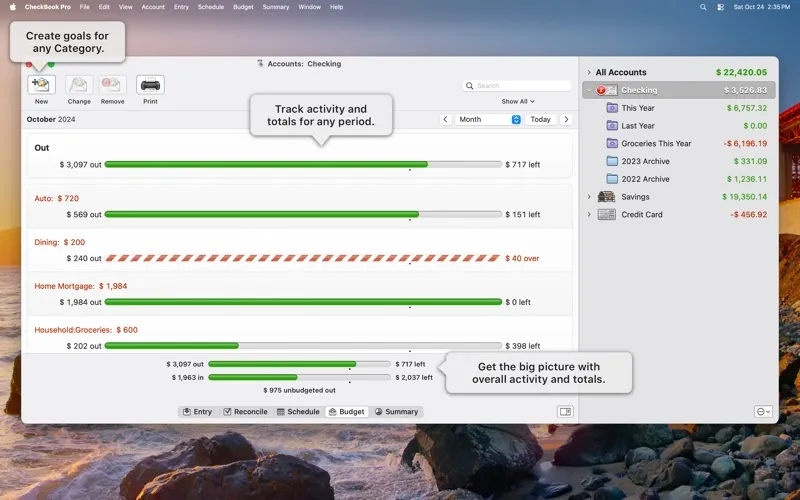Screen dimensions: 800x500
Task: Click the Credit Card balance -$ 456.92
Action: point(748,214)
